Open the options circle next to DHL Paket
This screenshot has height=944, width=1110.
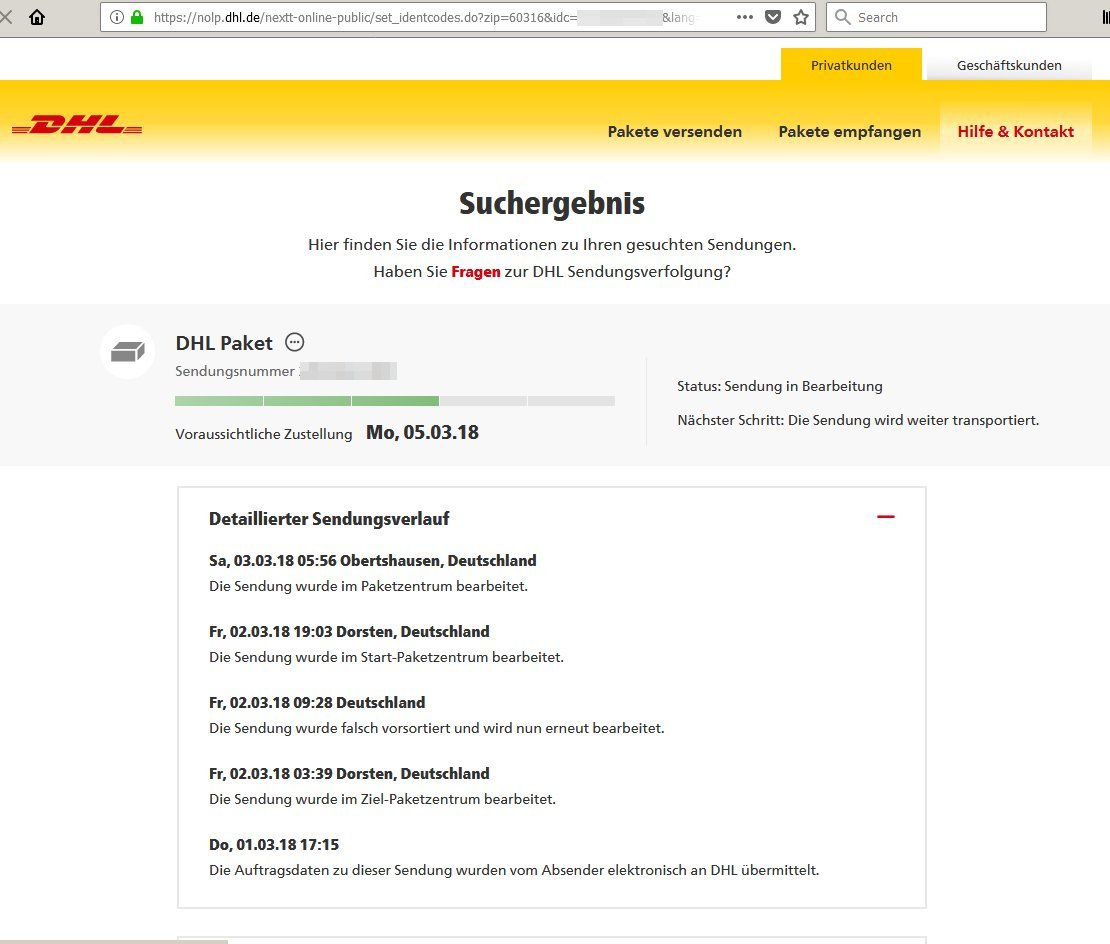(294, 343)
